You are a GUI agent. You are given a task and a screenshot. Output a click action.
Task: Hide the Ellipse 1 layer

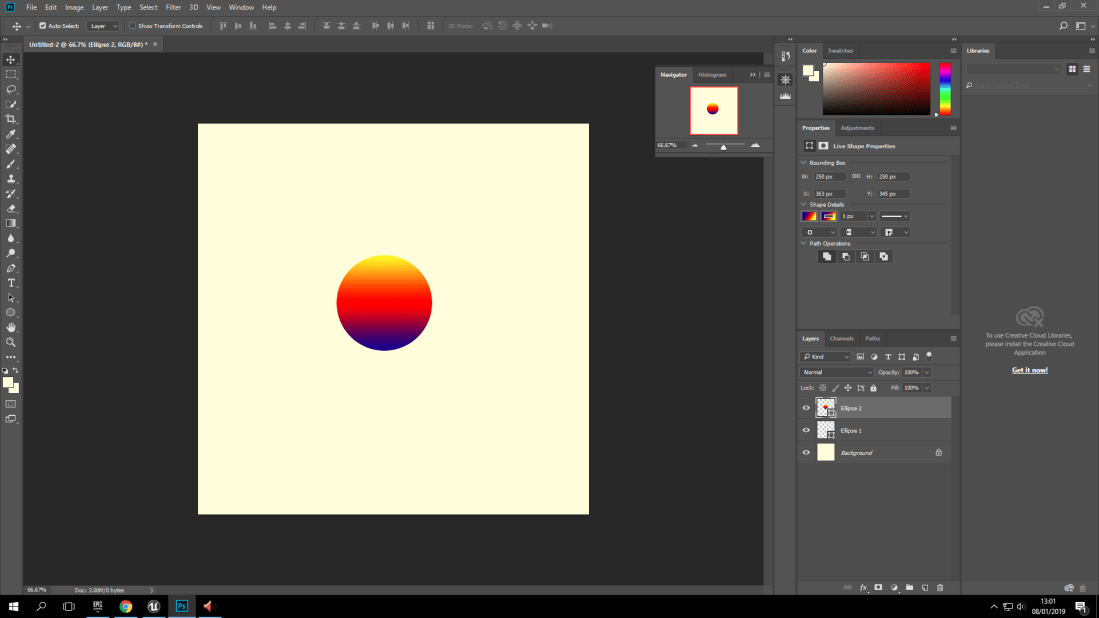coord(806,430)
